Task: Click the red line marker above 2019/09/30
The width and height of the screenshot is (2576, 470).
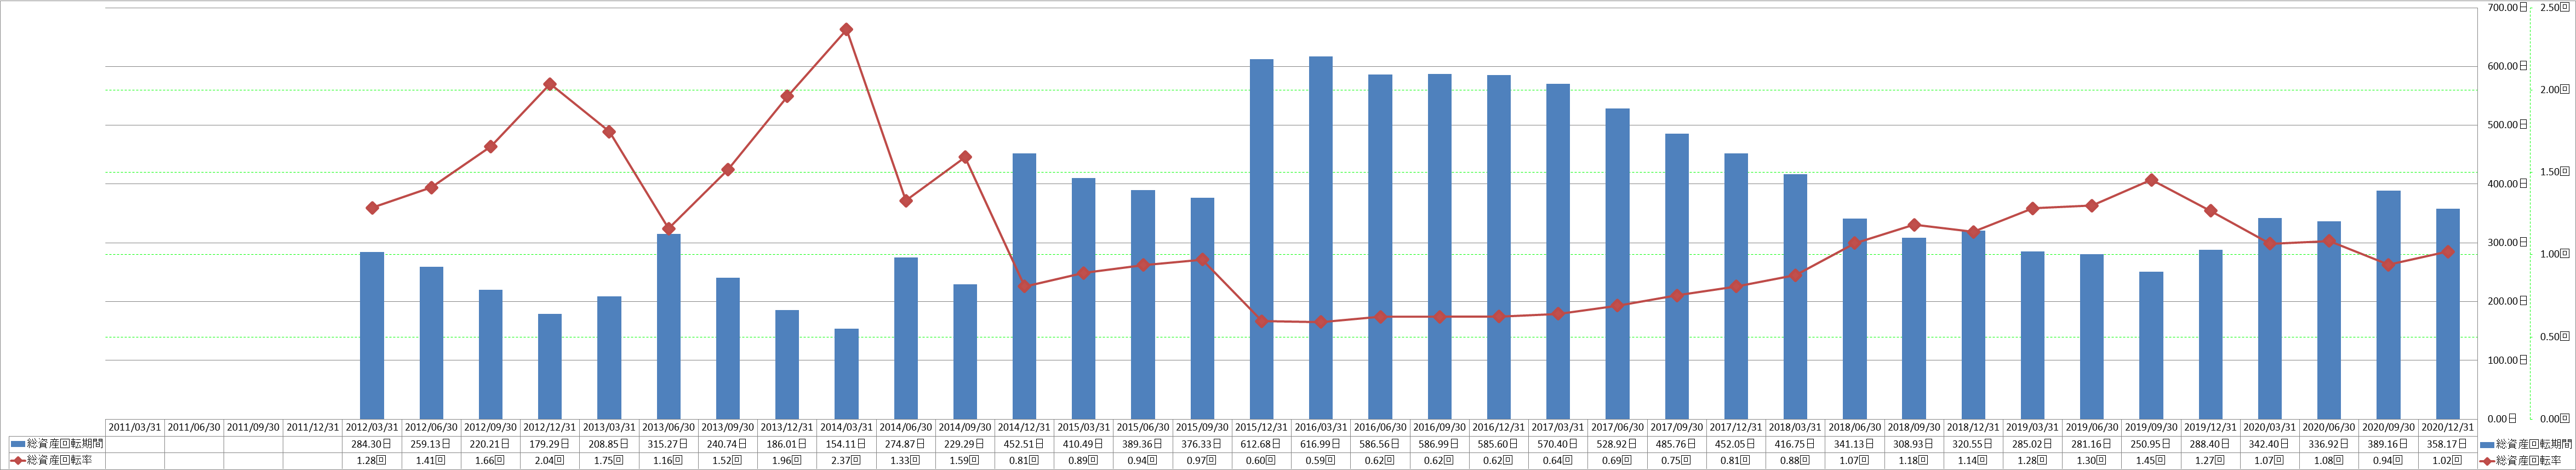Action: [x=2151, y=180]
